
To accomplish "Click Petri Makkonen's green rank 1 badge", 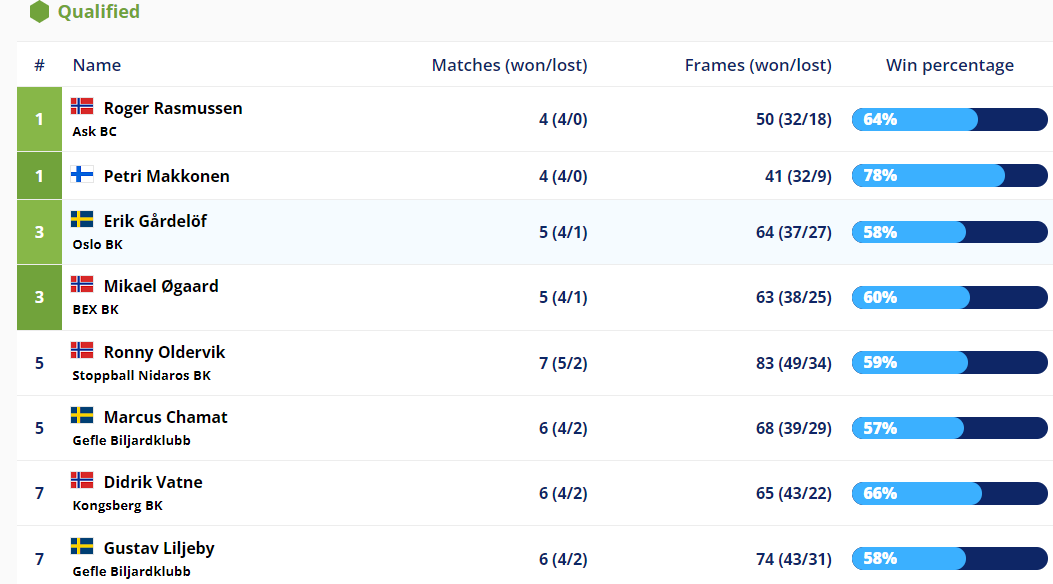I will (x=40, y=176).
